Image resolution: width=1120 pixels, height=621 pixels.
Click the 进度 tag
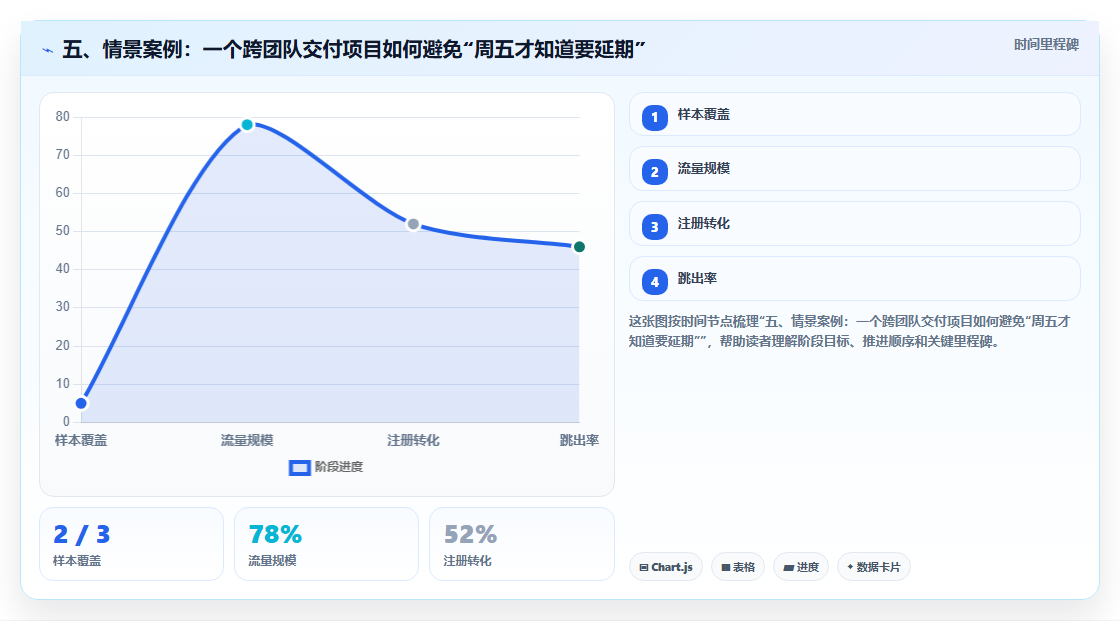(x=801, y=567)
